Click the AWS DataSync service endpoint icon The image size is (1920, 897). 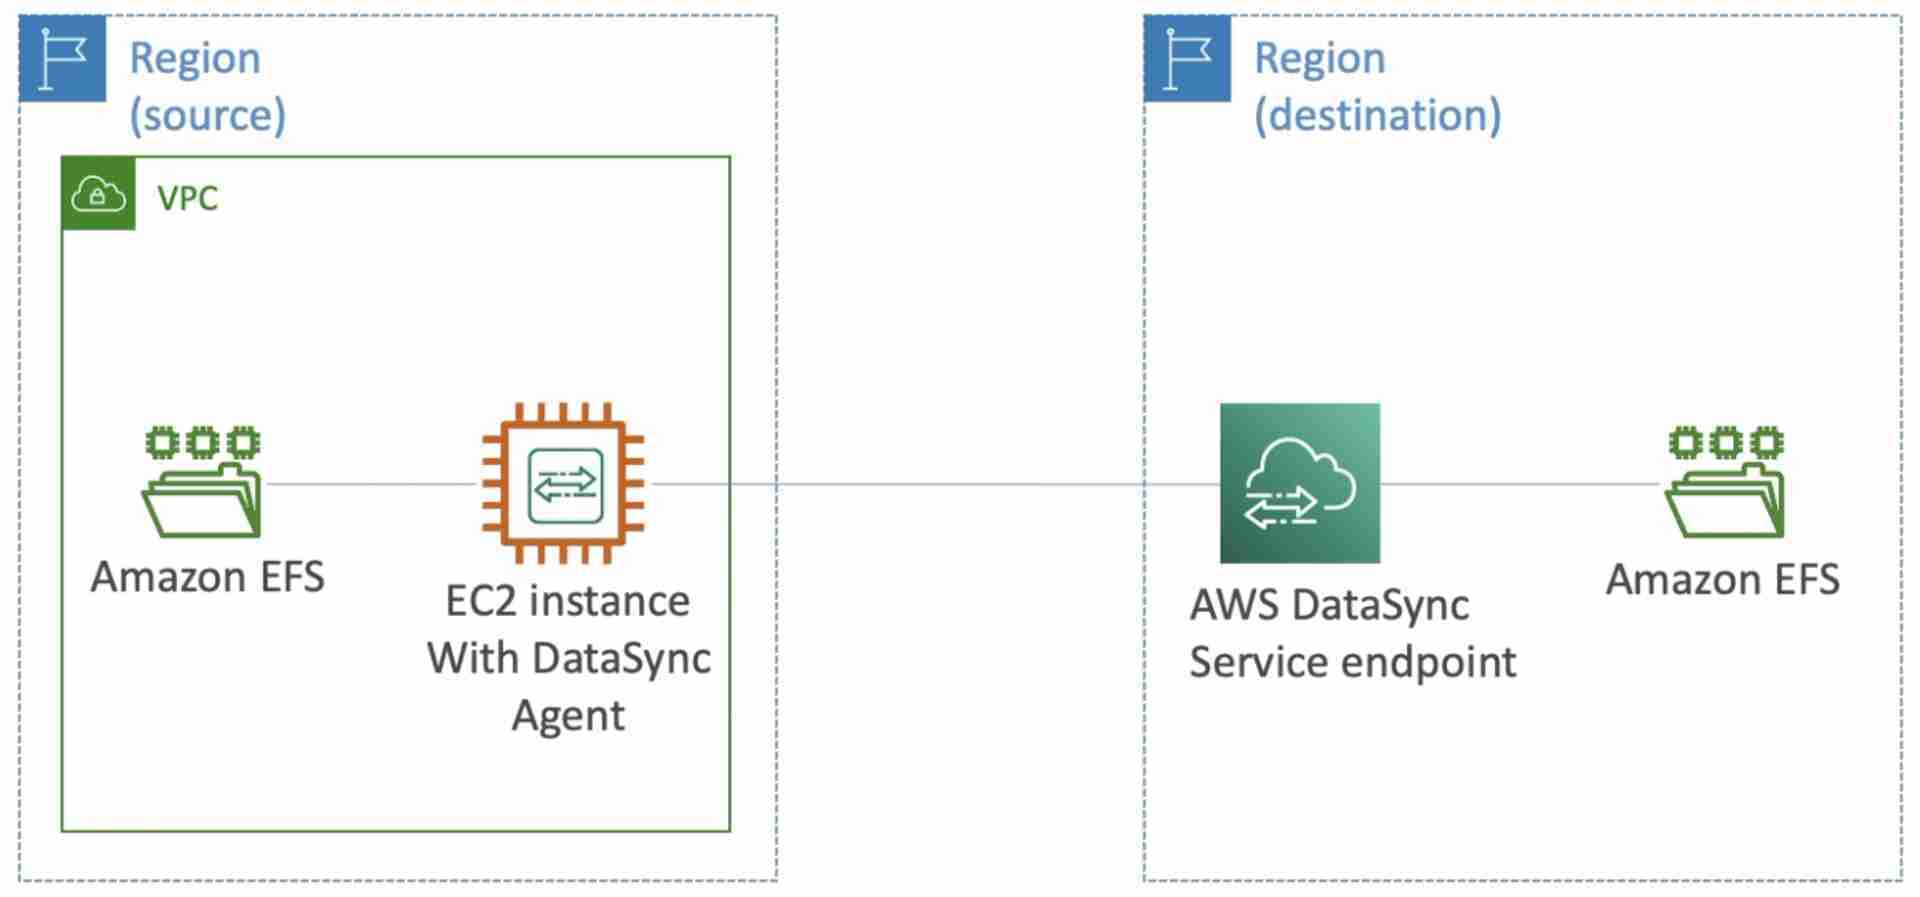[1300, 483]
